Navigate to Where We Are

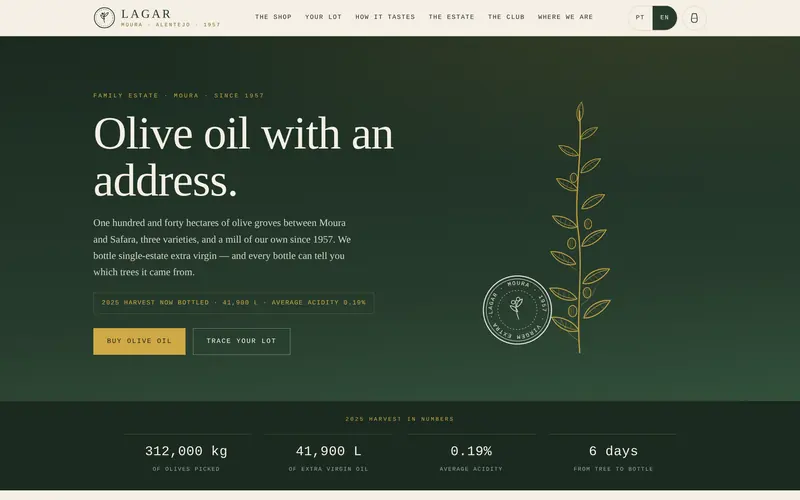pos(565,17)
